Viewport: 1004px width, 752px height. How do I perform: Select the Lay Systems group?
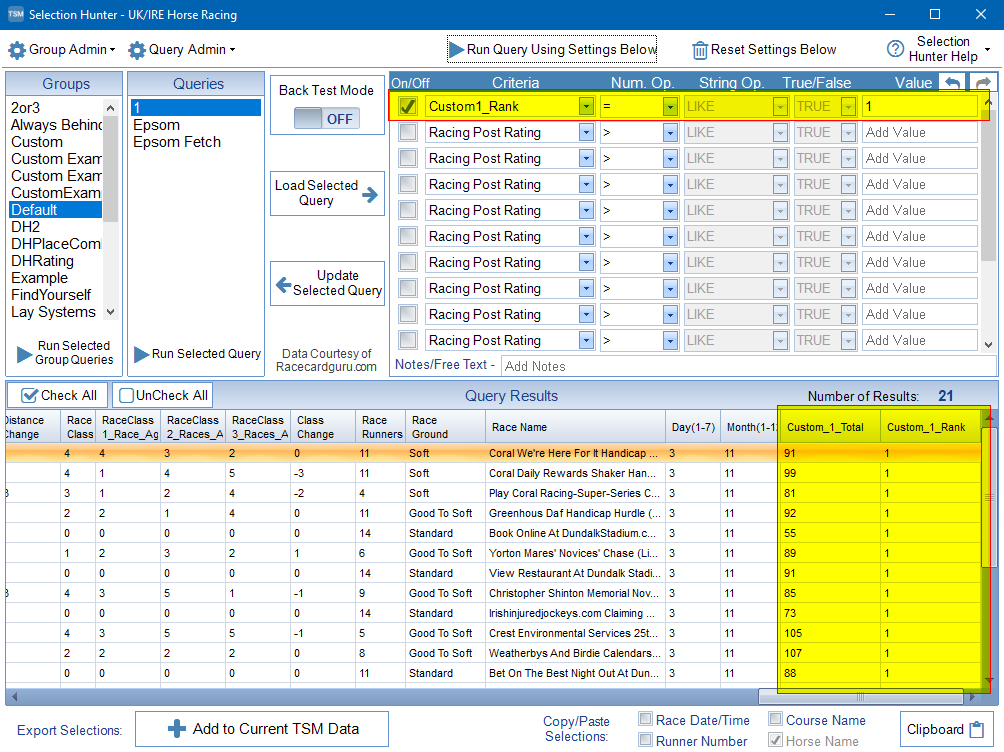(x=53, y=312)
